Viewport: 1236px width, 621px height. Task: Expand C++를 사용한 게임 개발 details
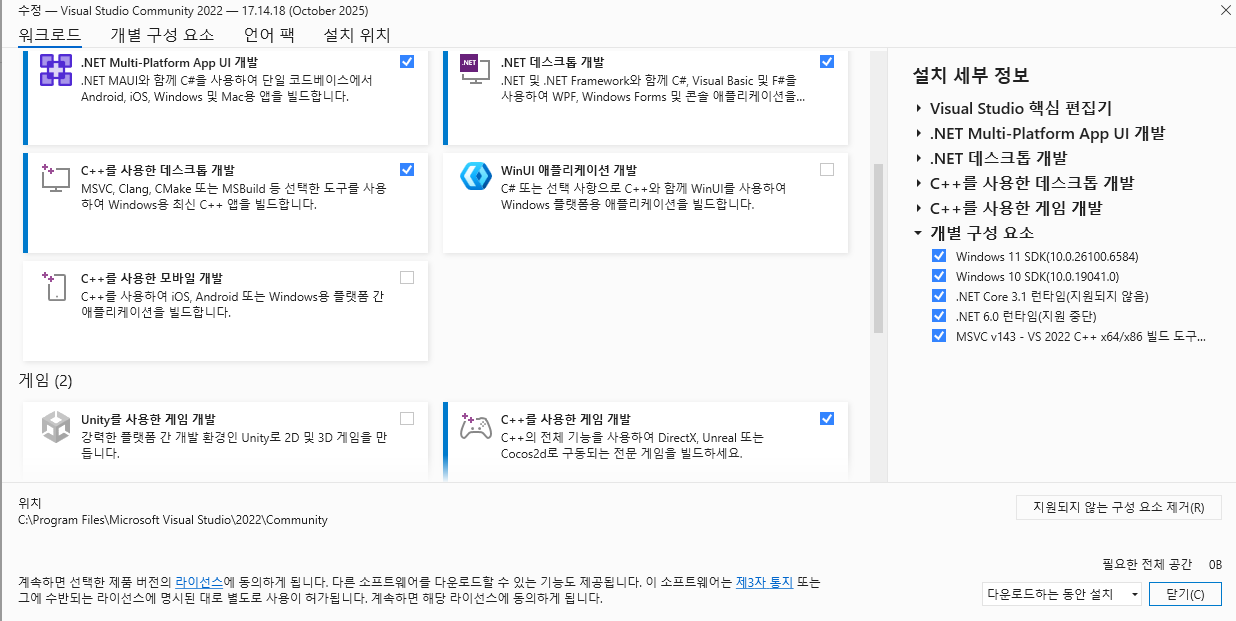pyautogui.click(x=918, y=208)
